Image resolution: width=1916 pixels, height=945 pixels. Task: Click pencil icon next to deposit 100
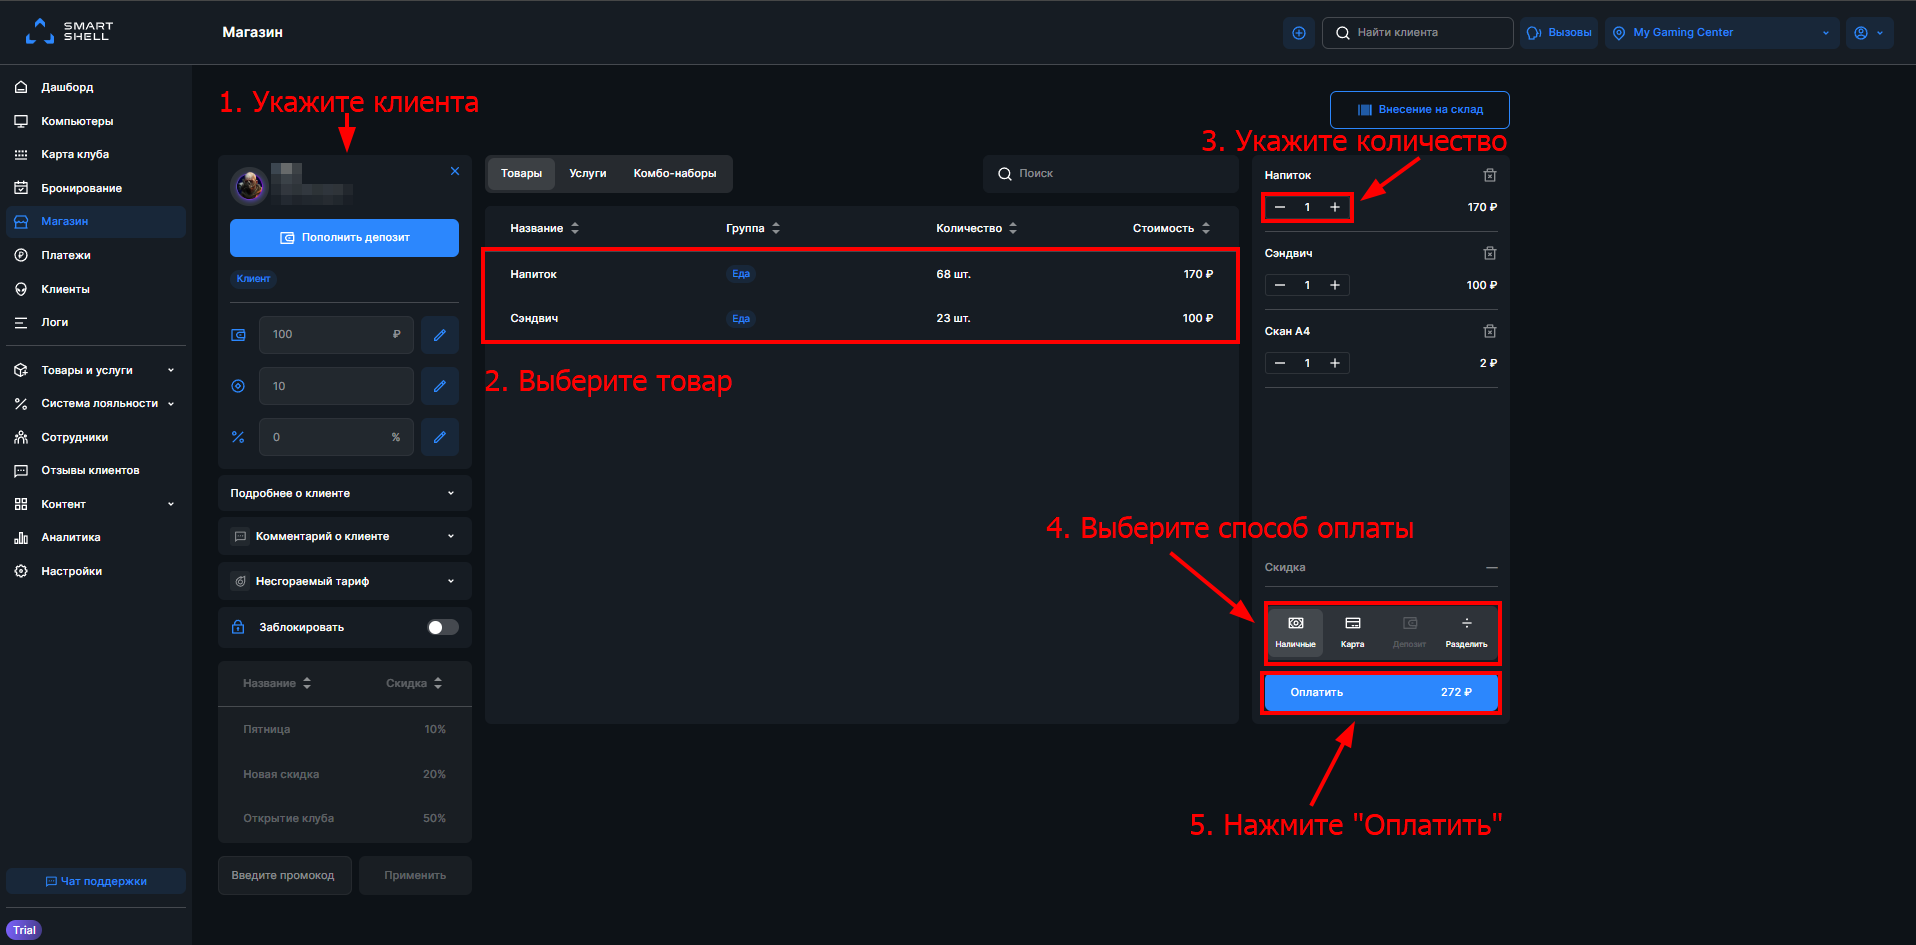[440, 335]
